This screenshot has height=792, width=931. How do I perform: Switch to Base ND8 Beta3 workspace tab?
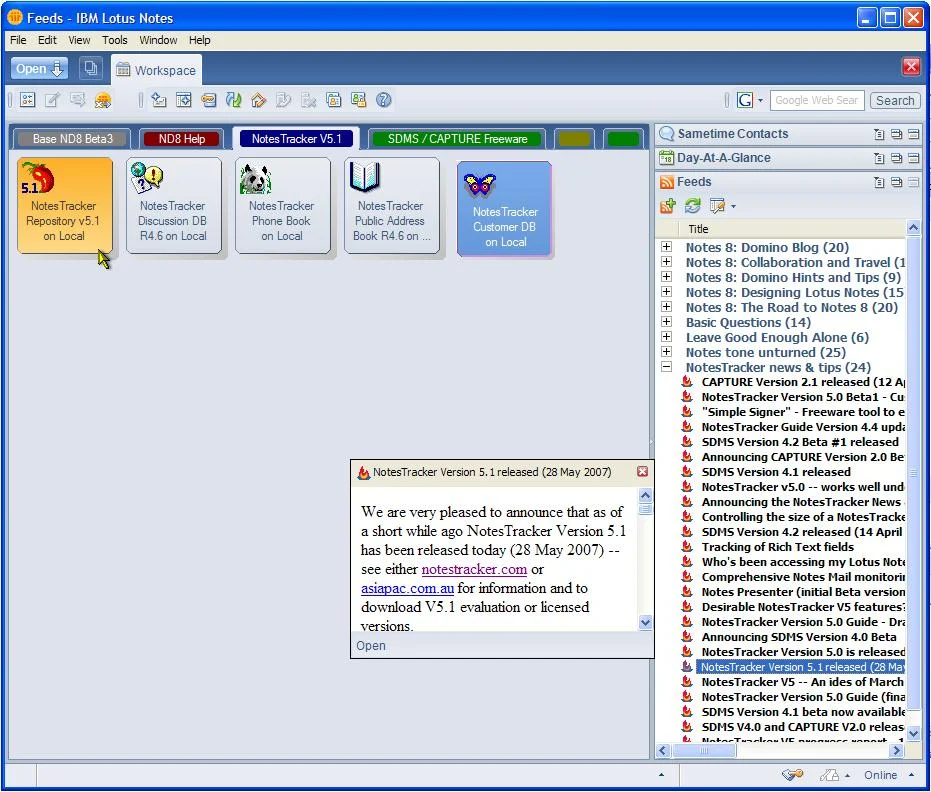[x=72, y=139]
